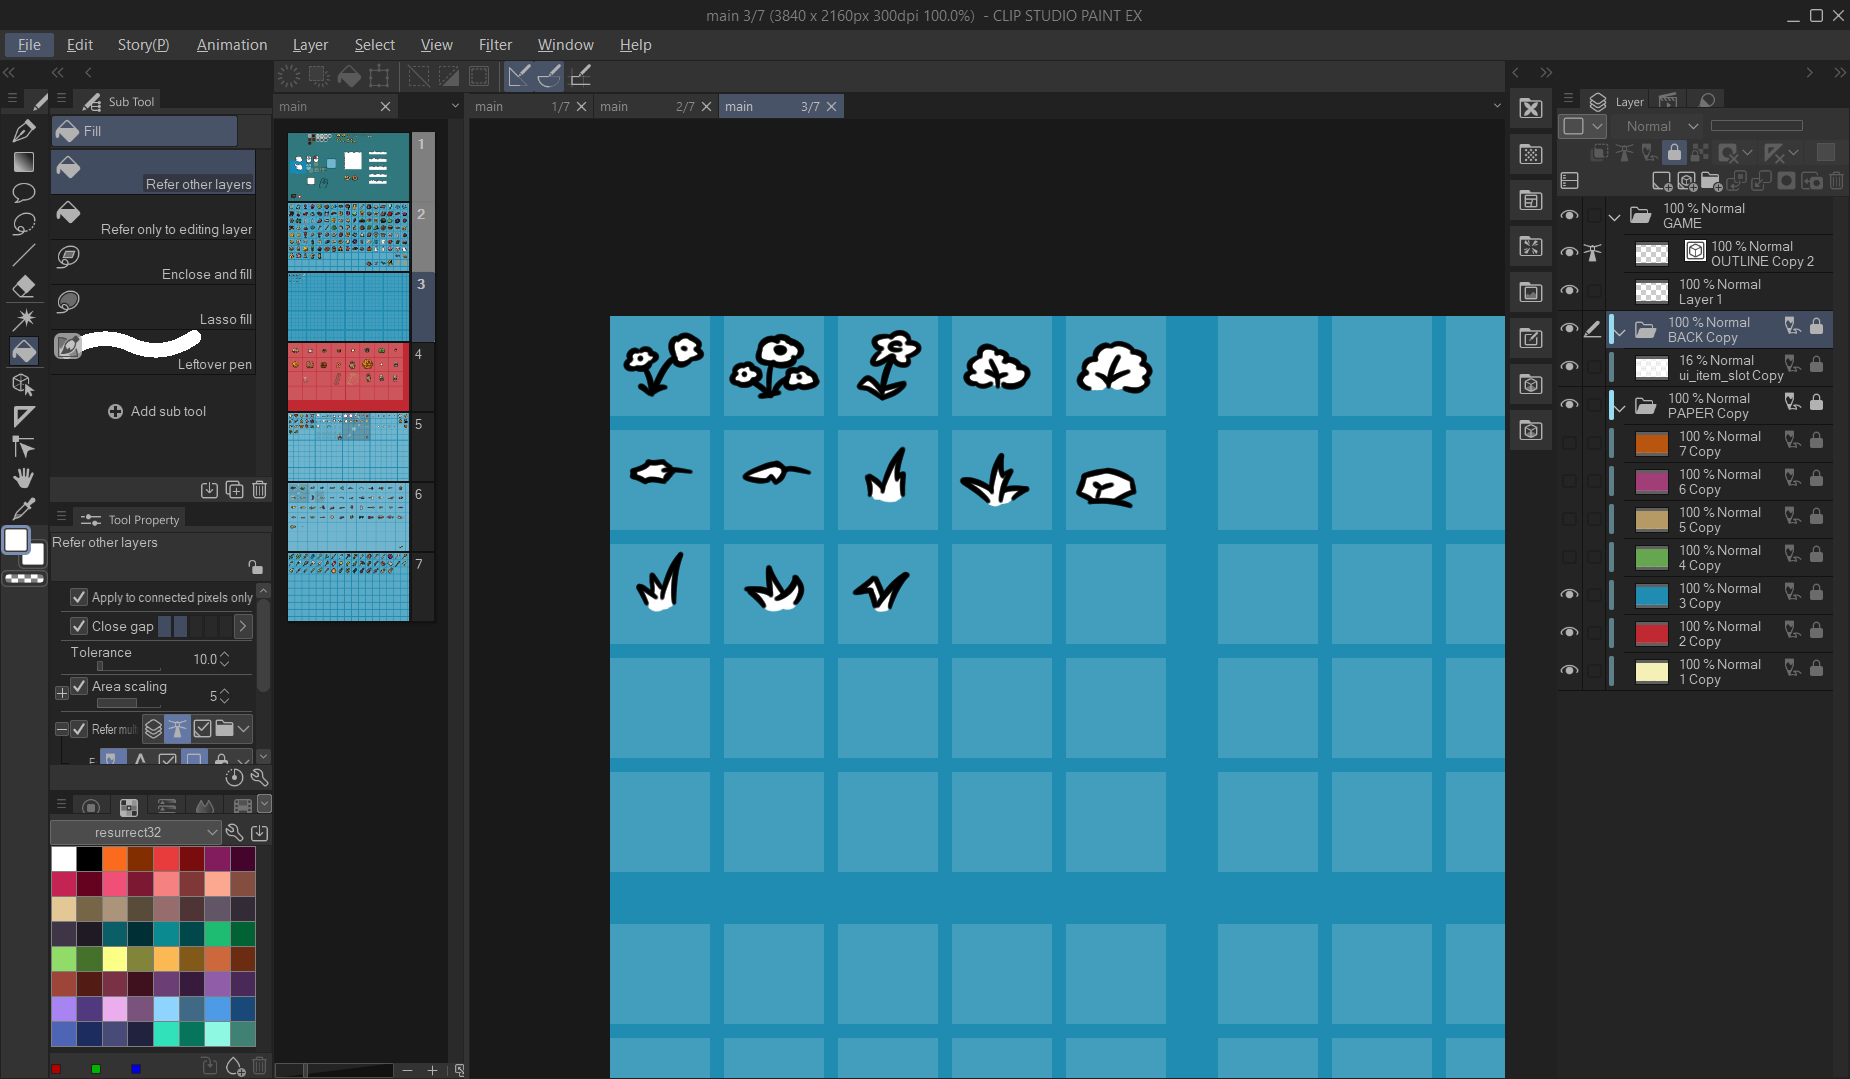Open page 4 red thumbnail
Screen dimensions: 1850x1079
click(x=348, y=377)
